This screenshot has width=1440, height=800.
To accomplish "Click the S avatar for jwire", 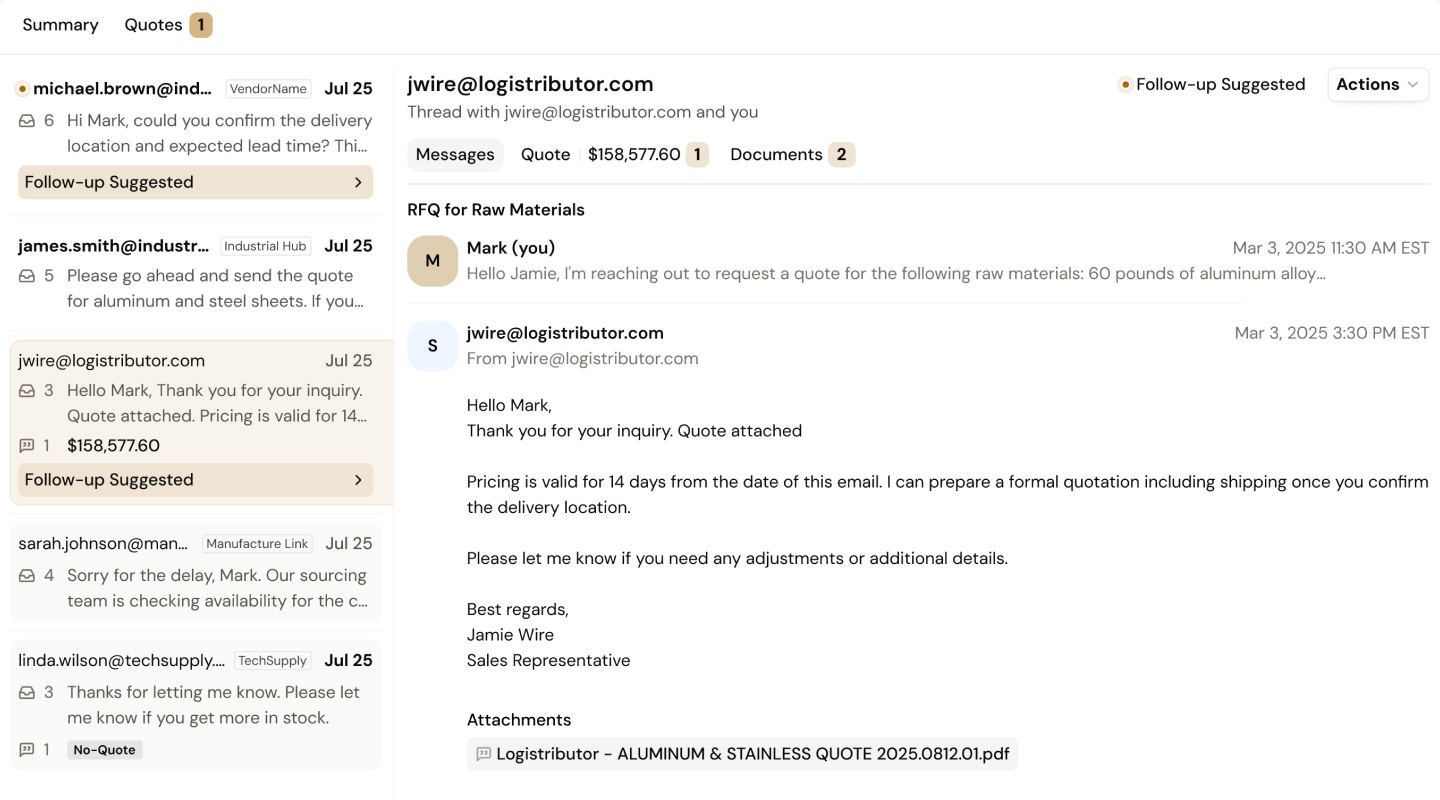I will coord(432,346).
